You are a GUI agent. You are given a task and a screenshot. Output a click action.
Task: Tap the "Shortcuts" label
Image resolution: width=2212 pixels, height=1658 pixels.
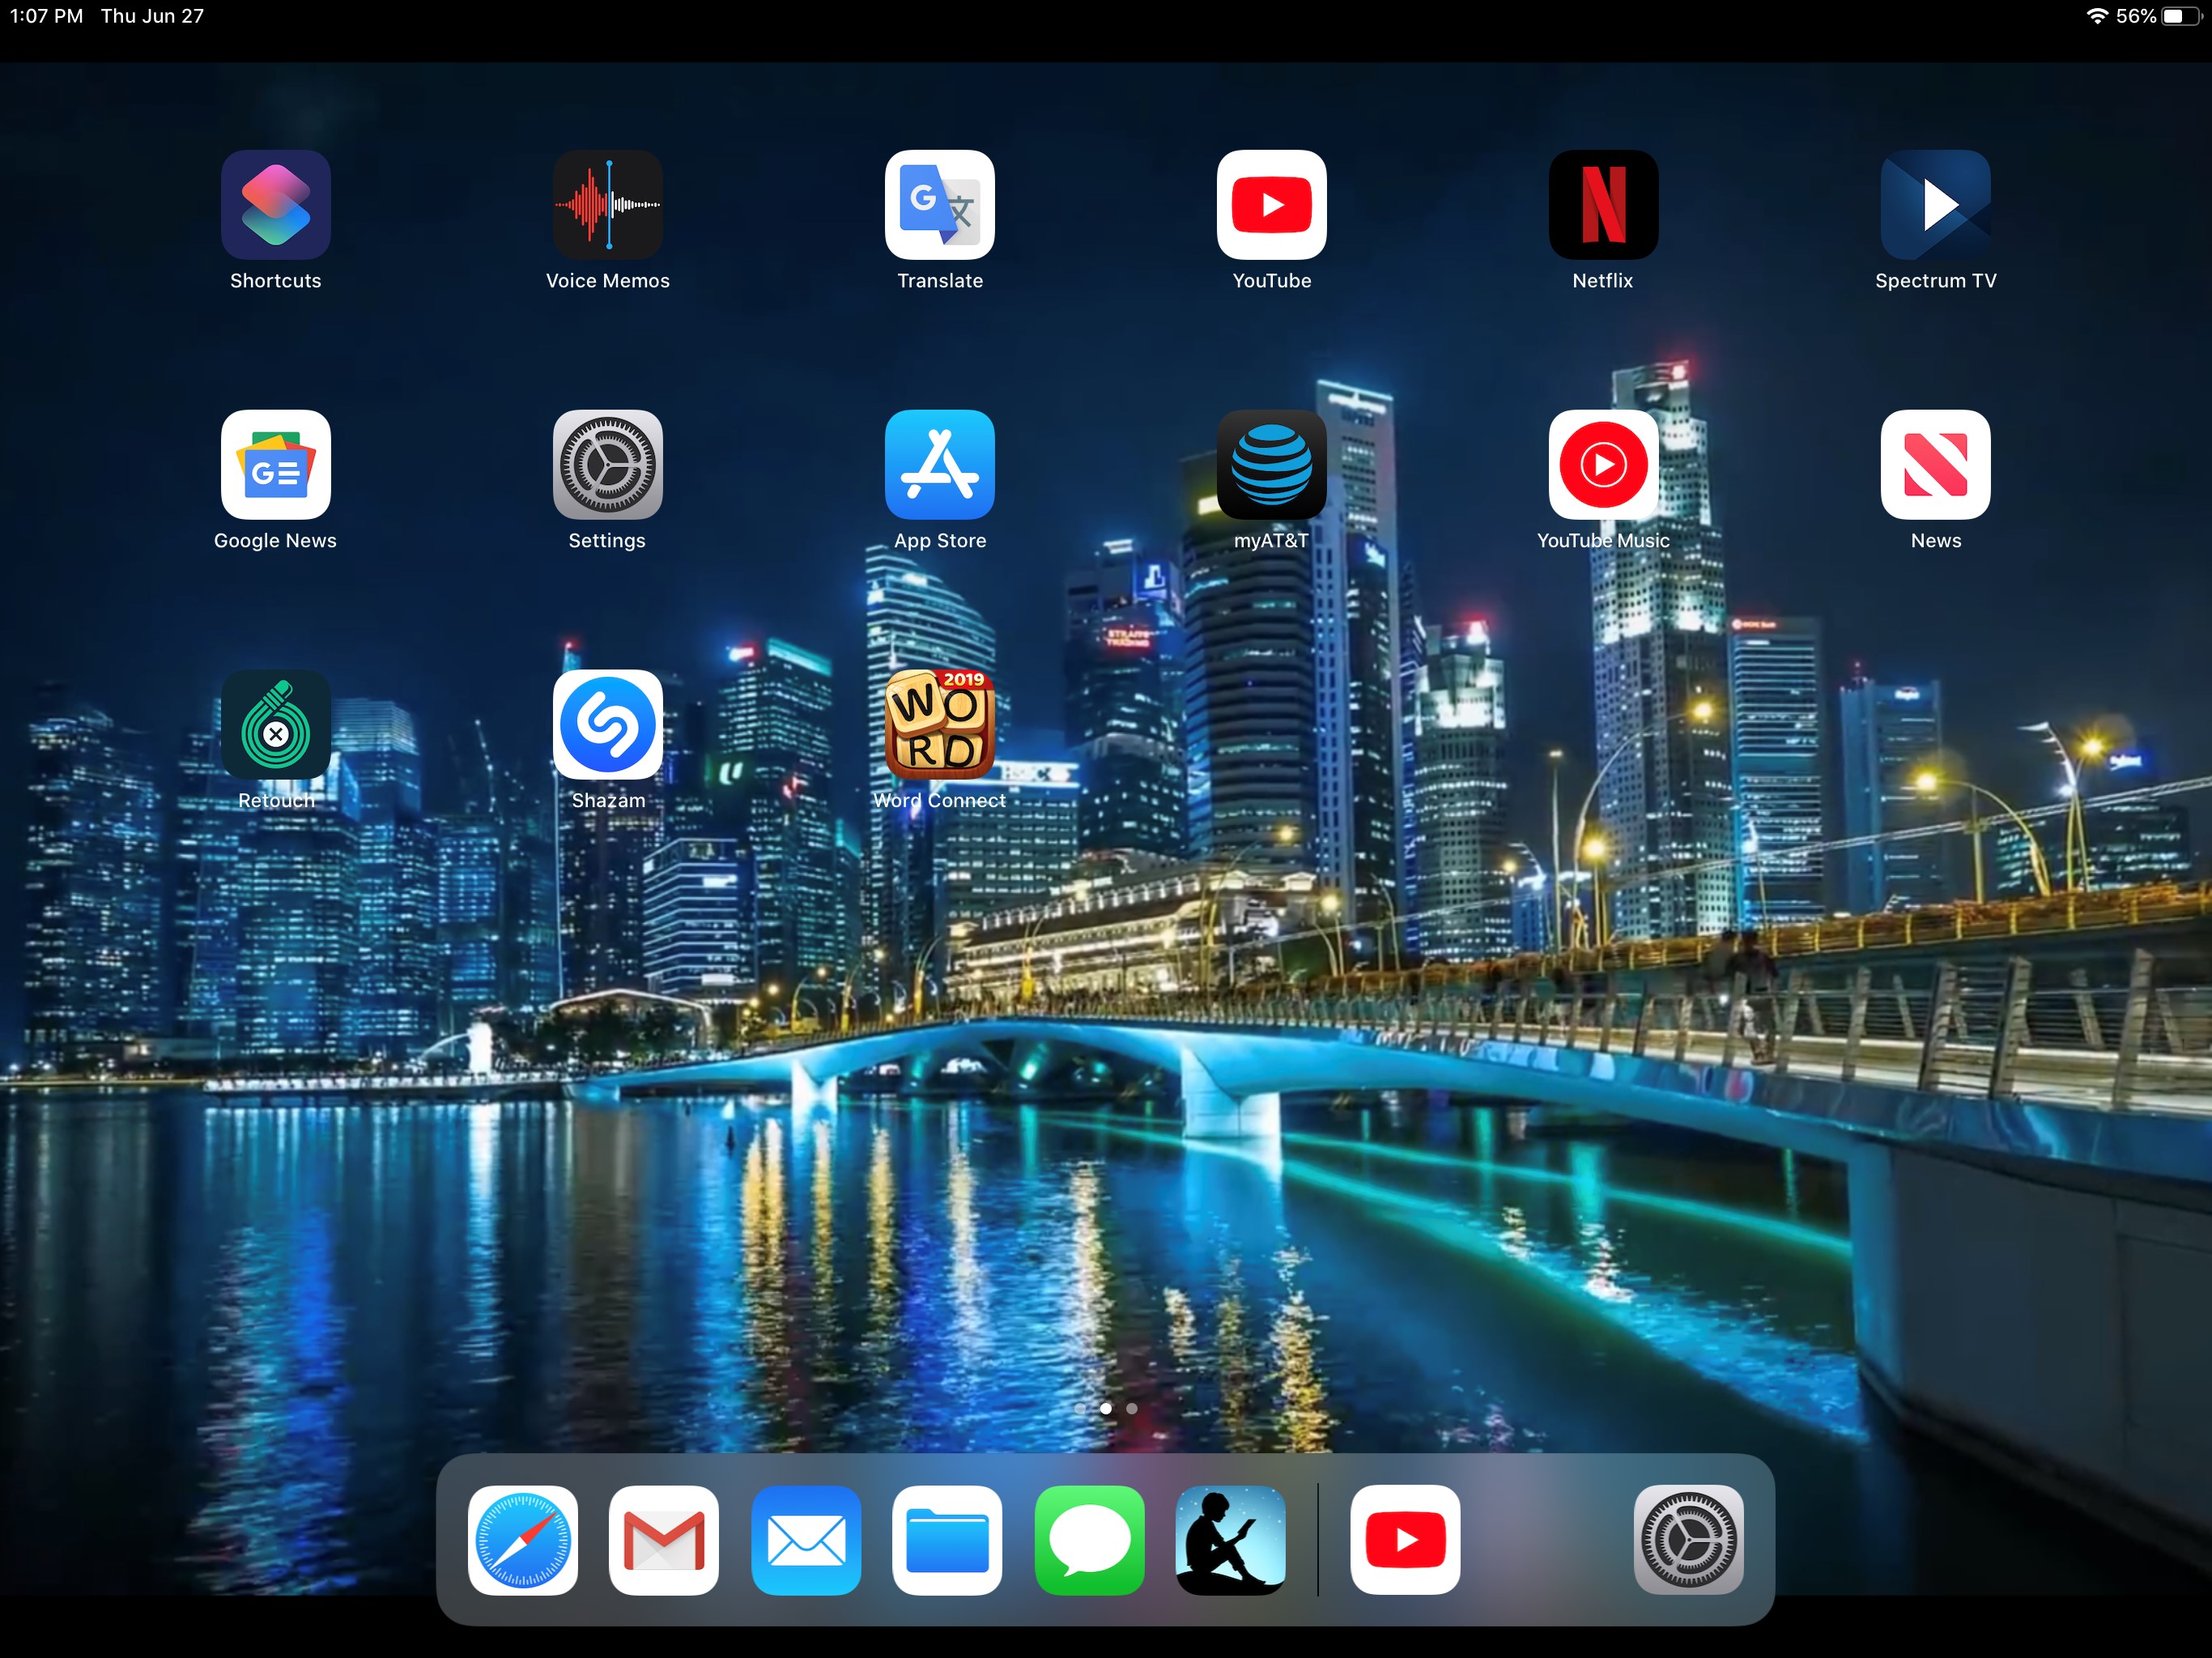pyautogui.click(x=276, y=281)
